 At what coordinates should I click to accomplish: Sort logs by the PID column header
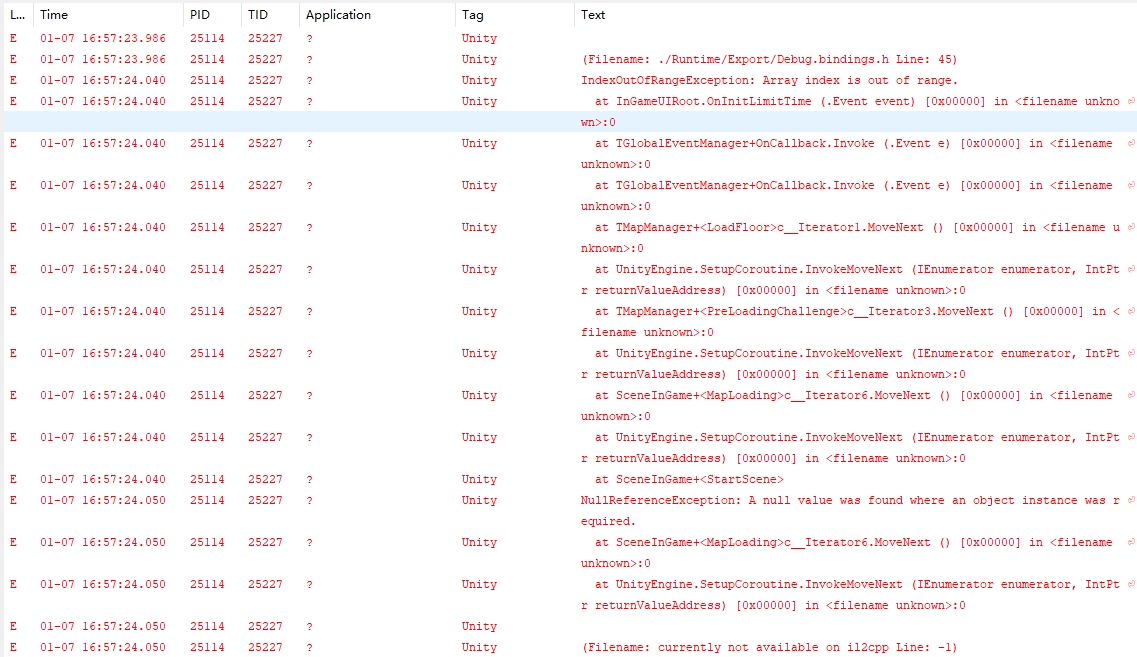(x=200, y=15)
